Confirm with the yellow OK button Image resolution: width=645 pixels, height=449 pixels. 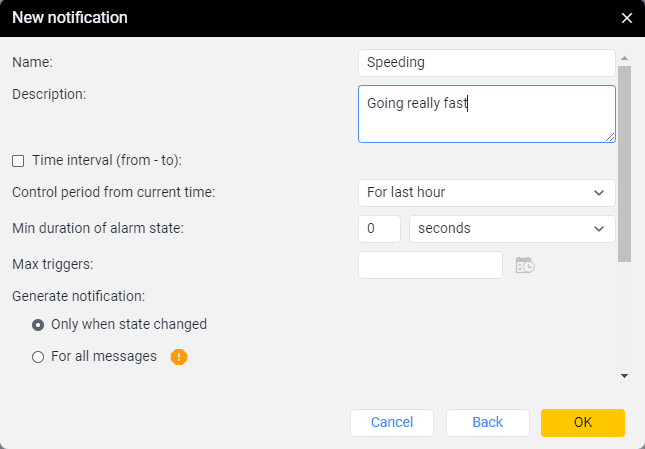tap(583, 422)
